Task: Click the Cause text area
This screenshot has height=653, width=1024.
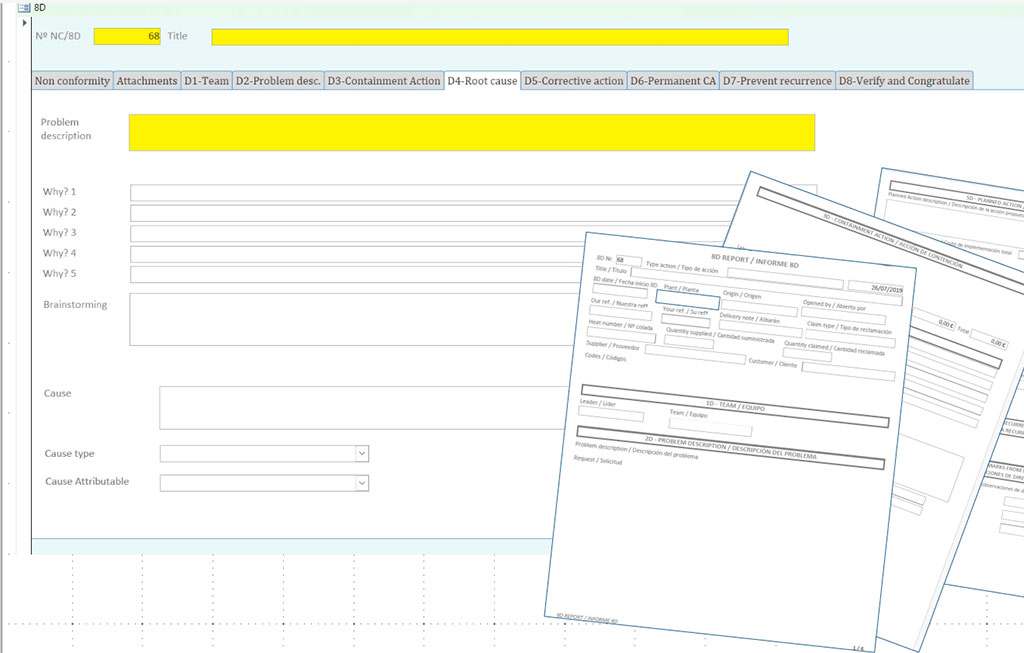Action: (364, 408)
